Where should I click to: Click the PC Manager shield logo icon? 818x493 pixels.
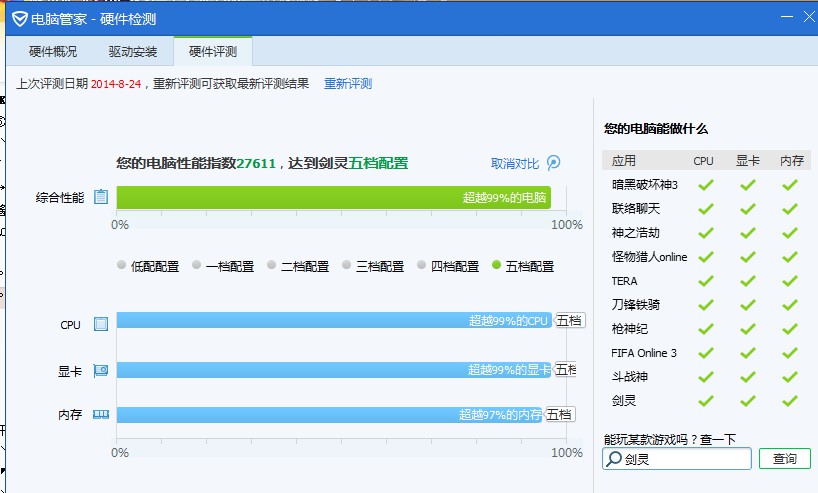click(20, 19)
